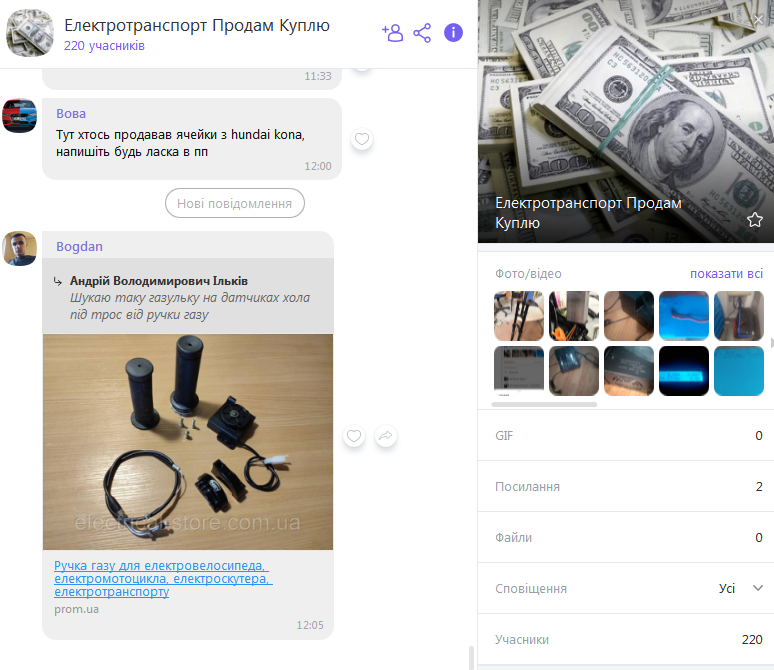Click the add participant icon
Viewport: 774px width, 670px height.
pos(392,33)
